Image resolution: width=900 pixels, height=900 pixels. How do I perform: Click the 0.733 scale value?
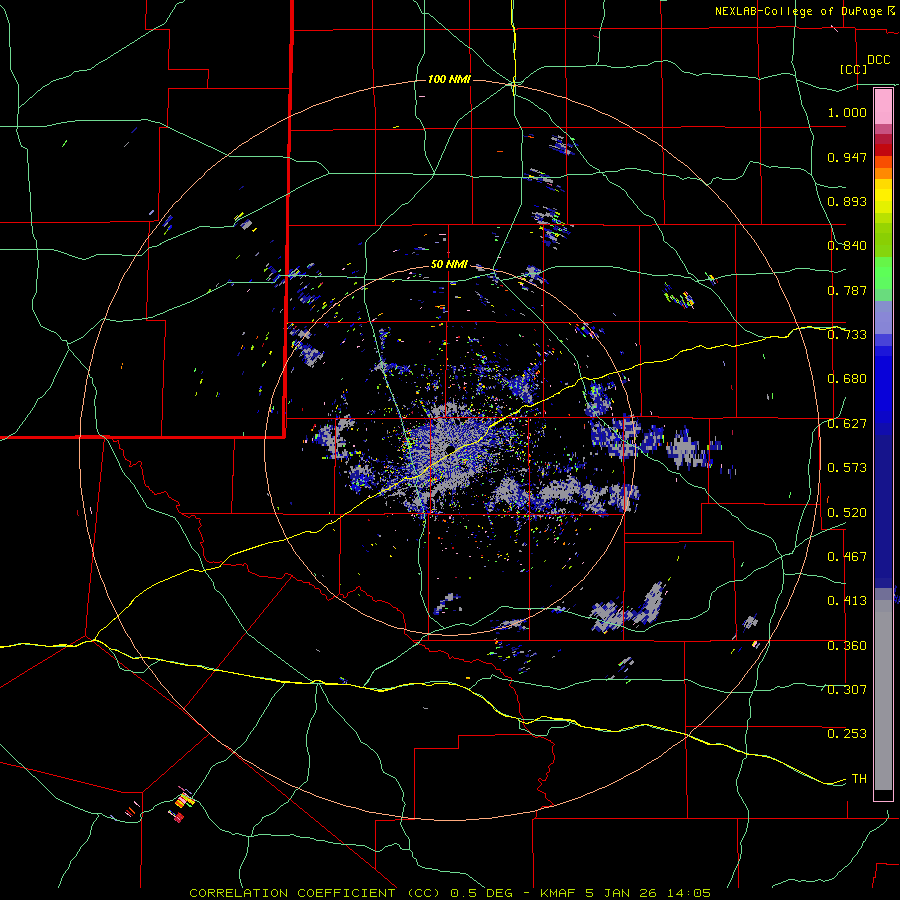(x=847, y=335)
